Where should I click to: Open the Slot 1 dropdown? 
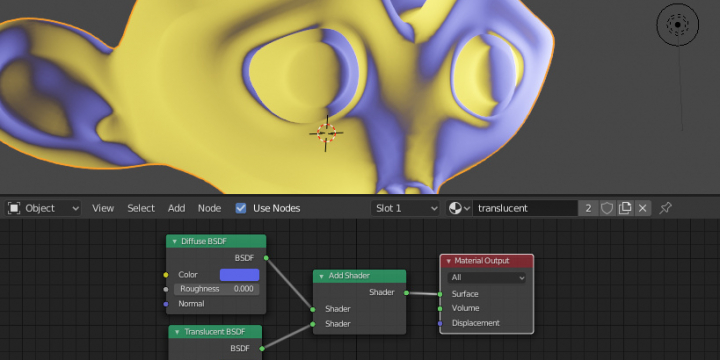405,208
